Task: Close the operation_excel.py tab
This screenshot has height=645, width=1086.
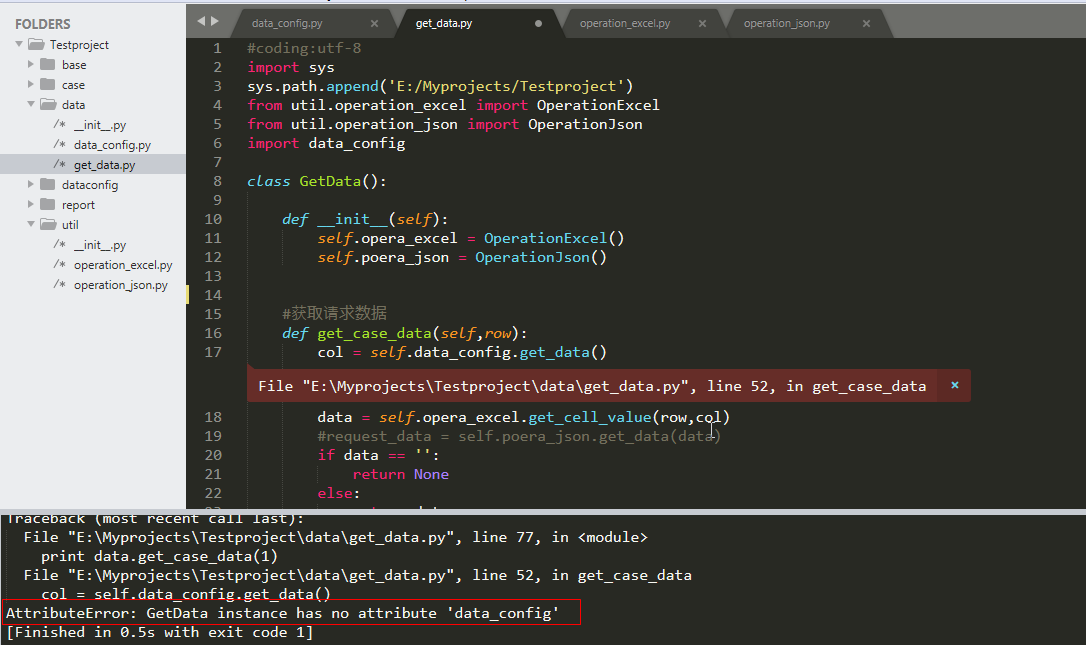Action: [x=702, y=23]
